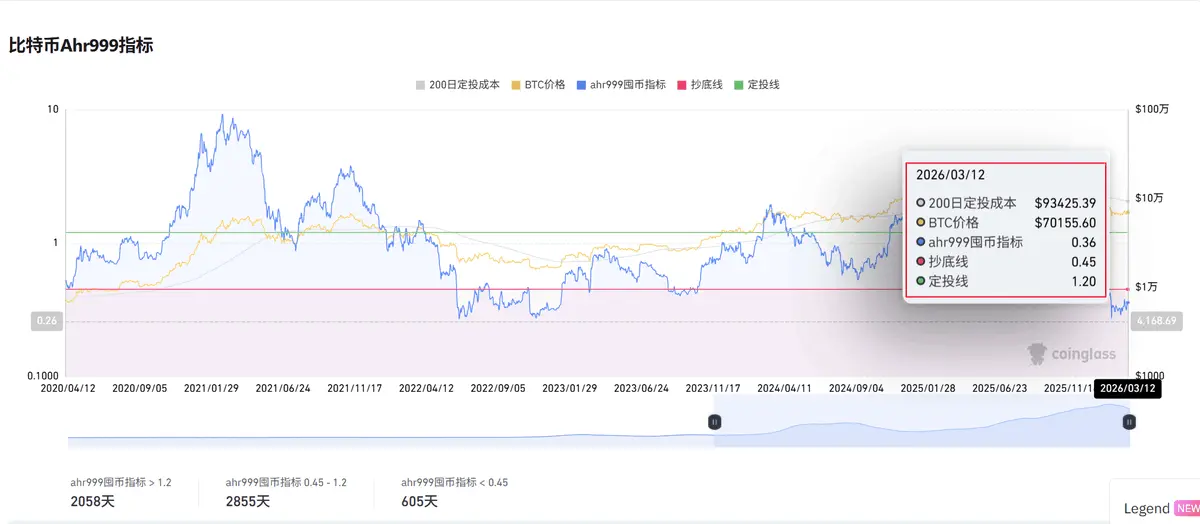
Task: Click the right handle of the range slider
Action: (1129, 422)
